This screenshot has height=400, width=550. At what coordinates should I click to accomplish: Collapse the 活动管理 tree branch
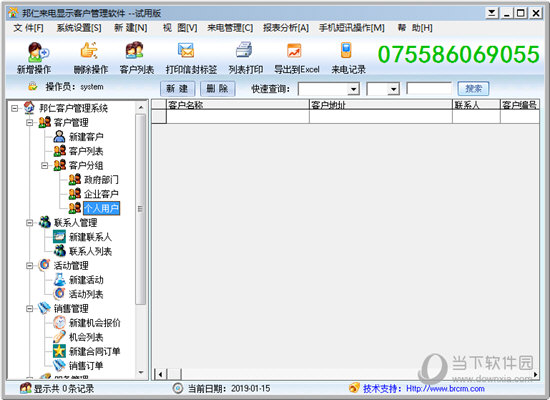29,266
